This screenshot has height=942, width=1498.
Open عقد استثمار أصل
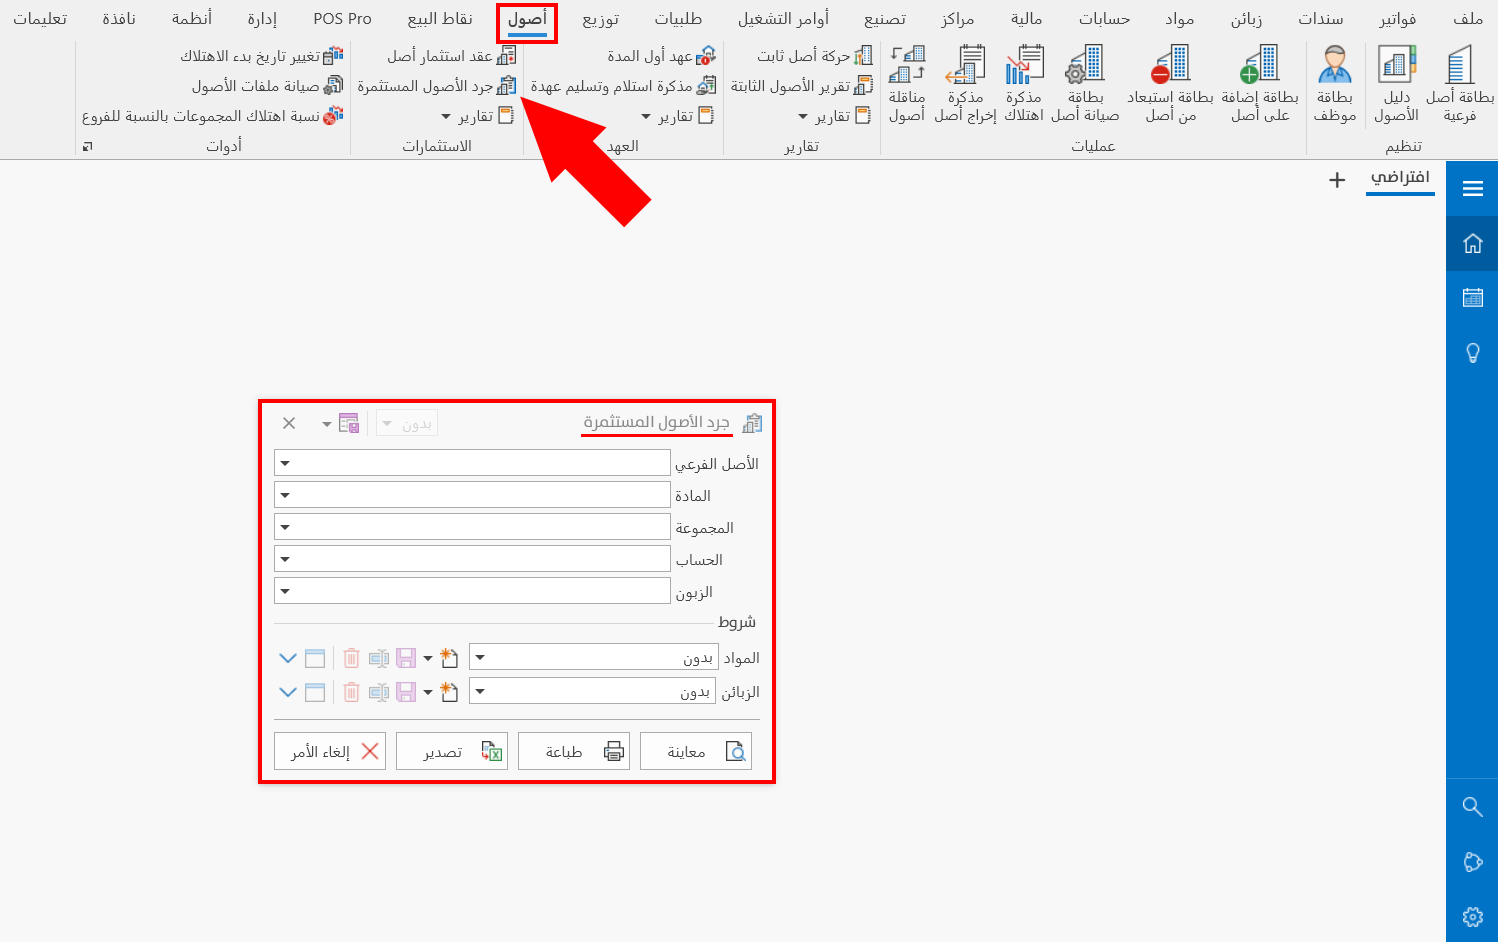pos(451,56)
